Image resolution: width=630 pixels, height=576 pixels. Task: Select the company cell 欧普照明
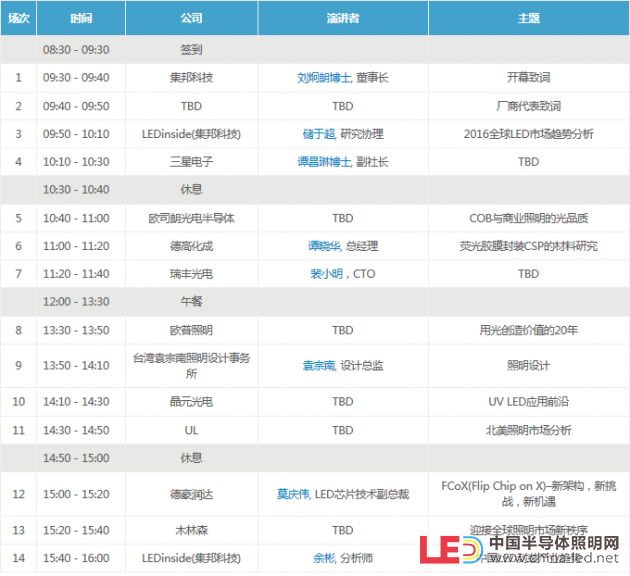[x=191, y=330]
